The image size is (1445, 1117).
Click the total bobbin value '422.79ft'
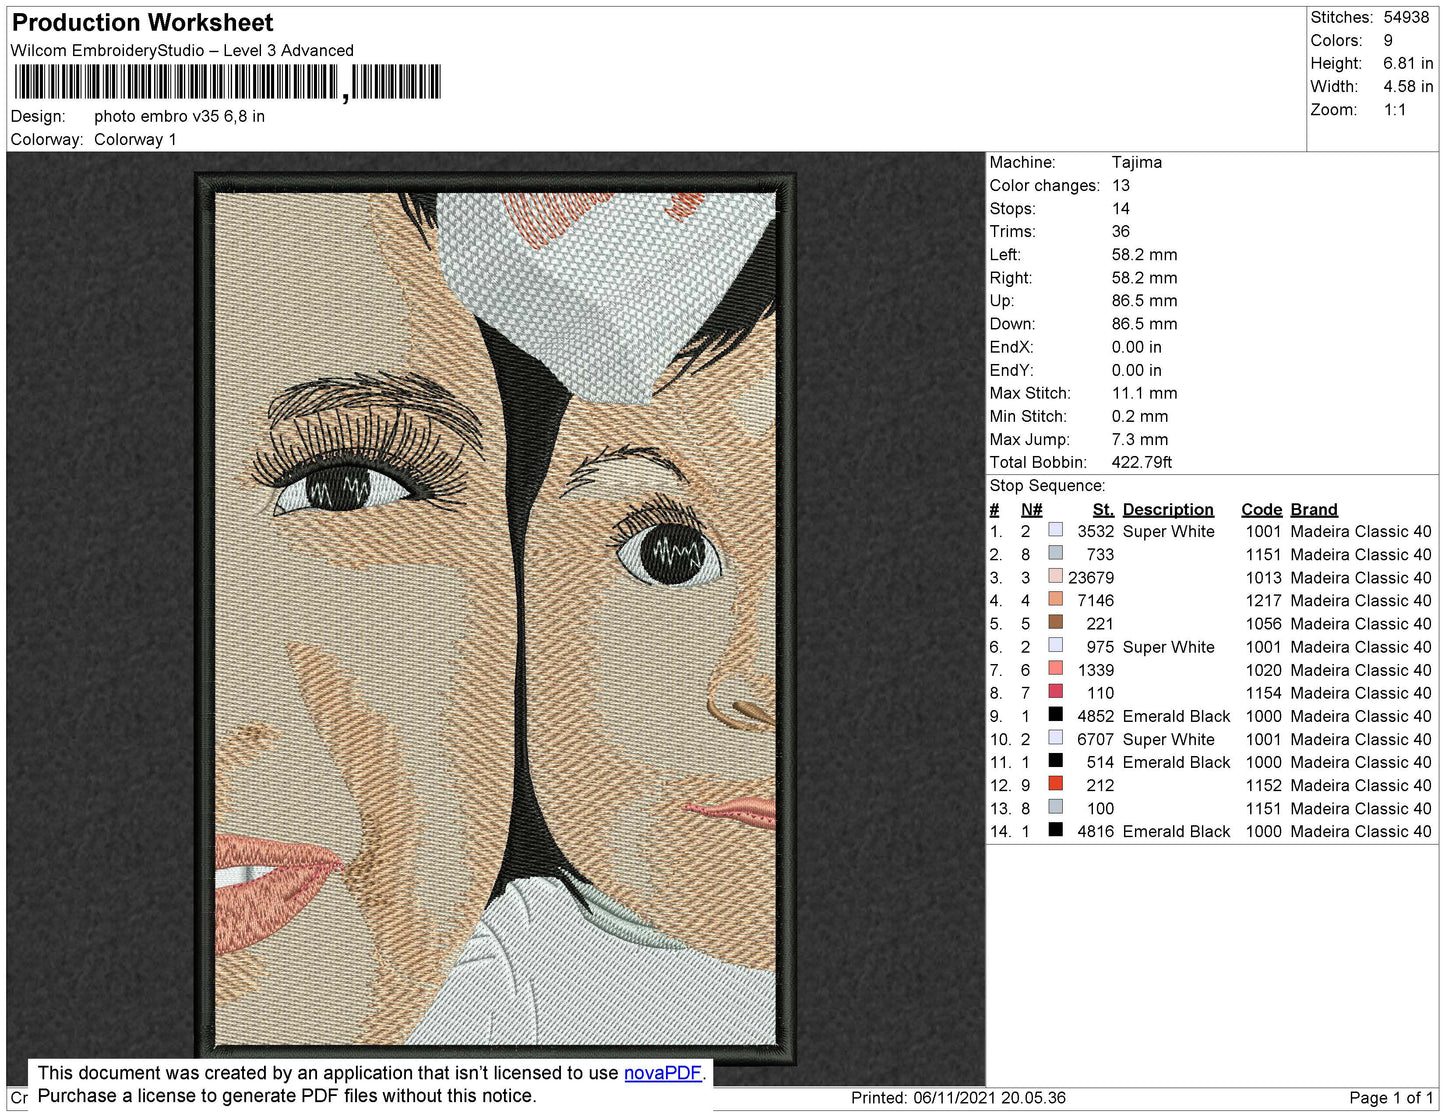click(1142, 462)
